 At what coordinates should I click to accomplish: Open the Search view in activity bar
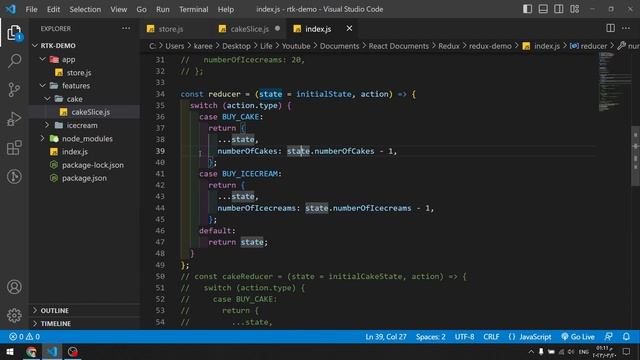point(14,61)
